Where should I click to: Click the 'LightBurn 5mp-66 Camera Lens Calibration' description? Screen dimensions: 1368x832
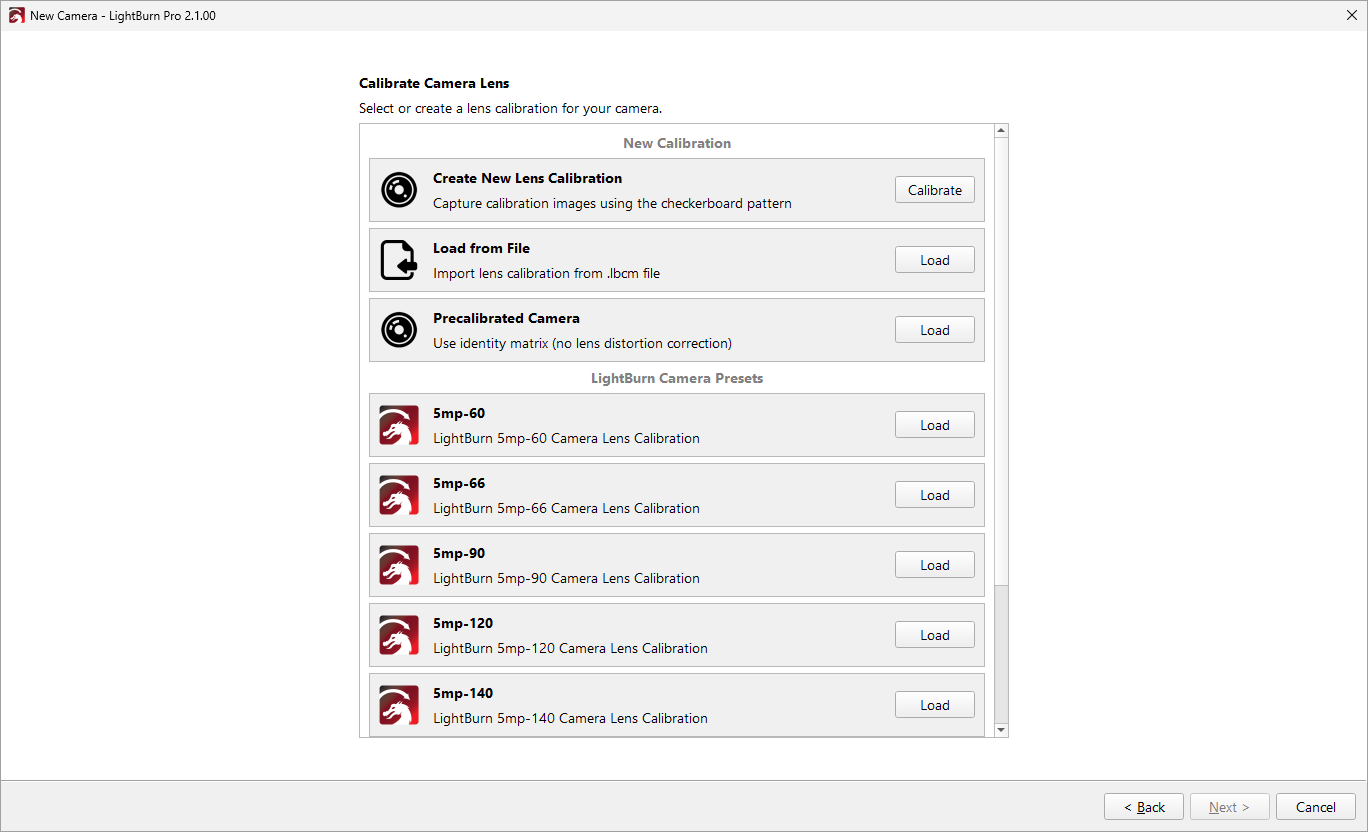[x=566, y=508]
